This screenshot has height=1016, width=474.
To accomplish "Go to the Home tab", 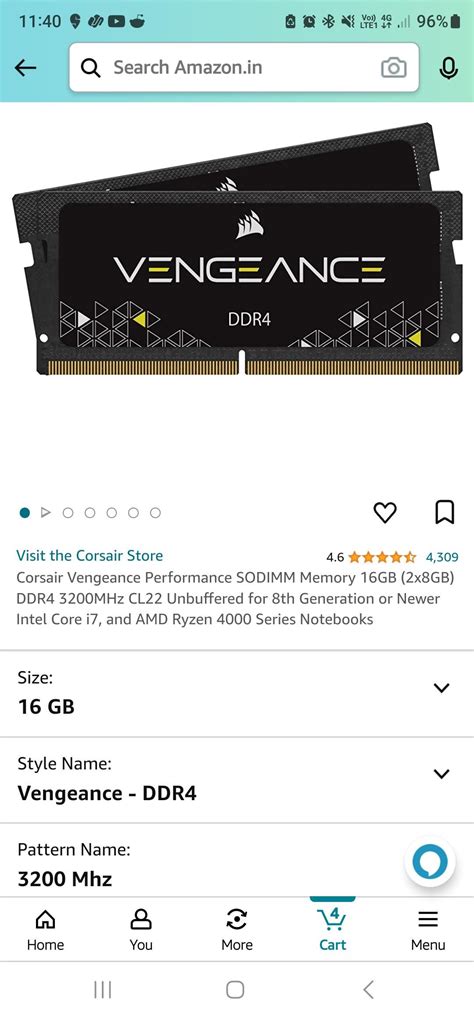I will click(45, 930).
